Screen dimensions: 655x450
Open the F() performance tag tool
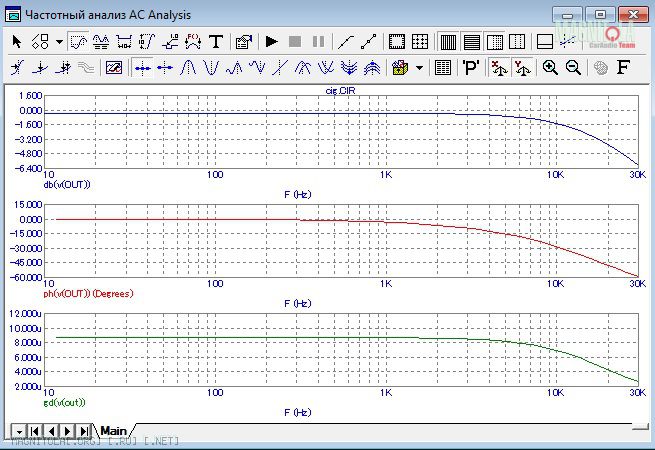pyautogui.click(x=193, y=42)
